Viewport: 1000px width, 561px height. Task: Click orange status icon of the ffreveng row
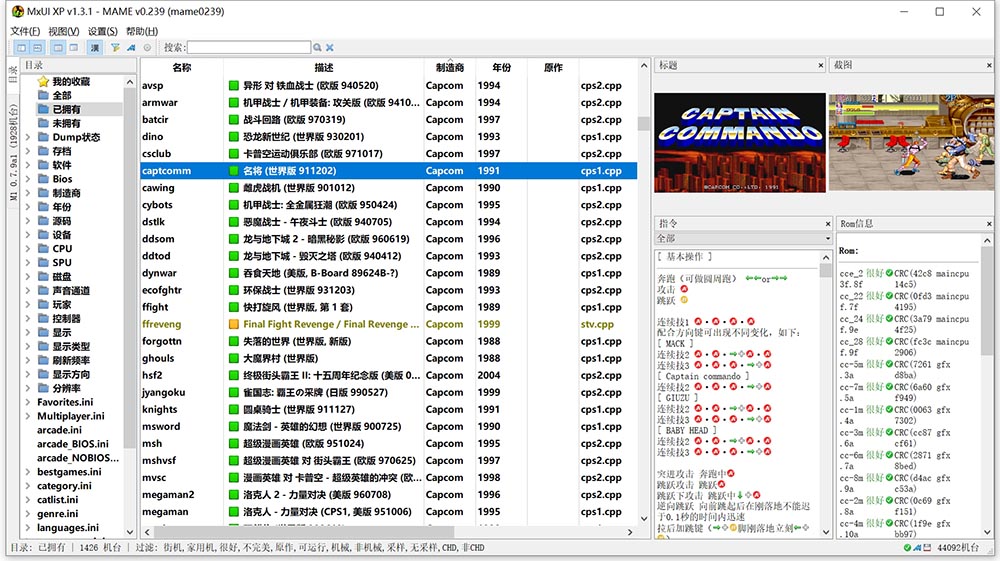pos(234,324)
